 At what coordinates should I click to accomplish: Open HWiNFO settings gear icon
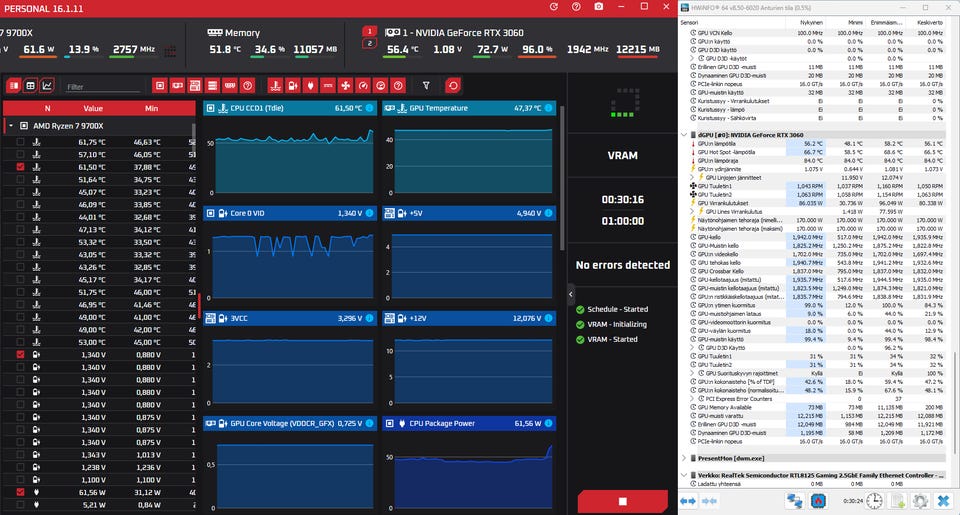tap(920, 501)
